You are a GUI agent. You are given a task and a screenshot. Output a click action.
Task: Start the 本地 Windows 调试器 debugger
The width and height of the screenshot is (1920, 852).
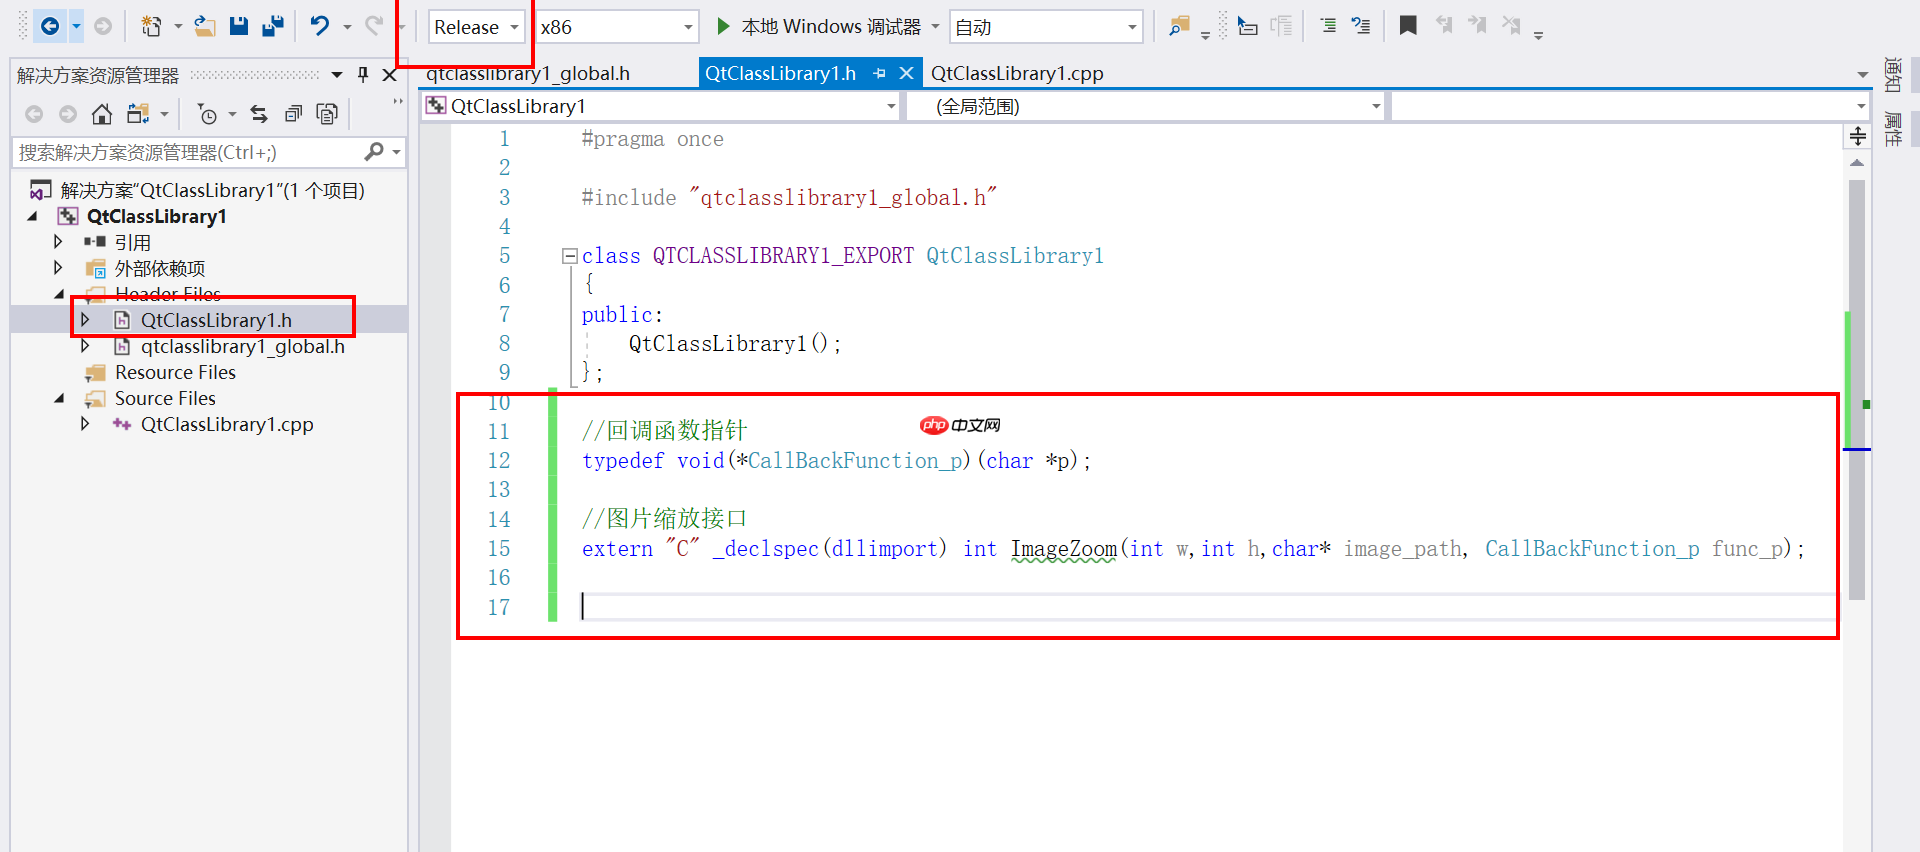click(820, 27)
